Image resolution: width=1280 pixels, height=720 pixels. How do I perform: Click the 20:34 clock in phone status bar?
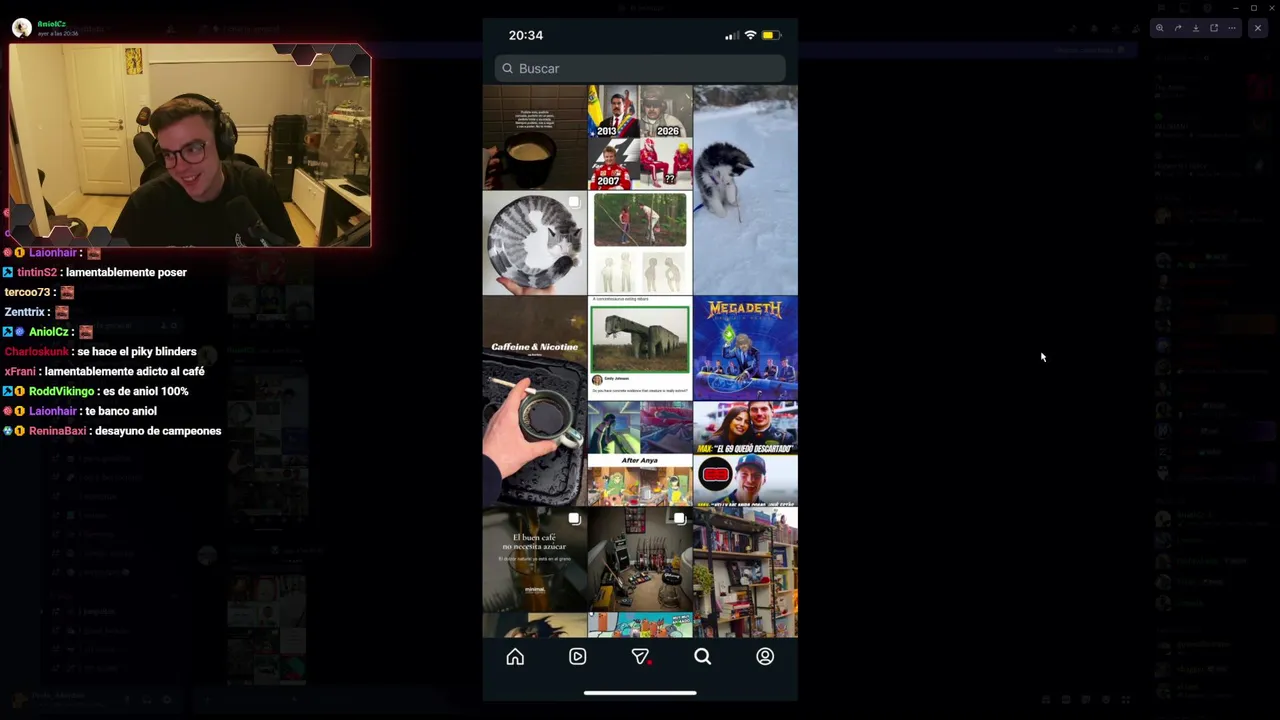pos(526,35)
